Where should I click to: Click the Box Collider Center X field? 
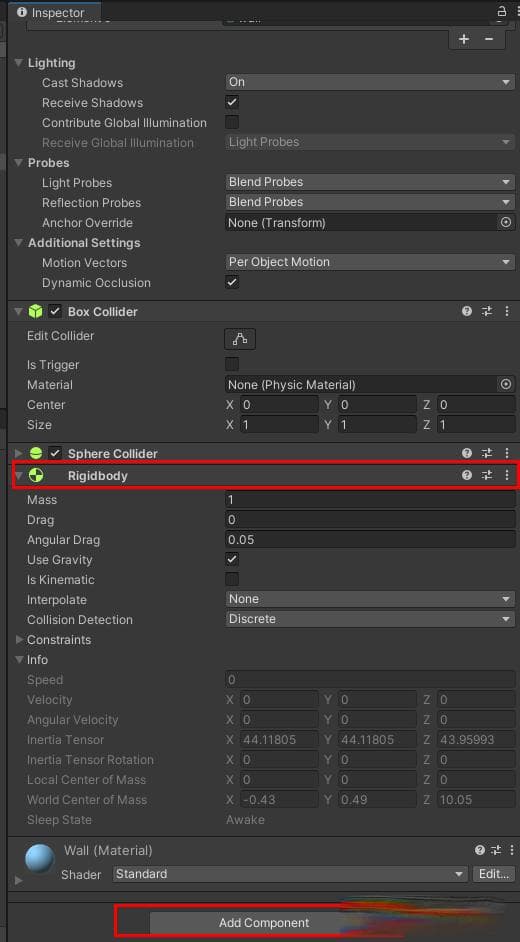coord(279,404)
